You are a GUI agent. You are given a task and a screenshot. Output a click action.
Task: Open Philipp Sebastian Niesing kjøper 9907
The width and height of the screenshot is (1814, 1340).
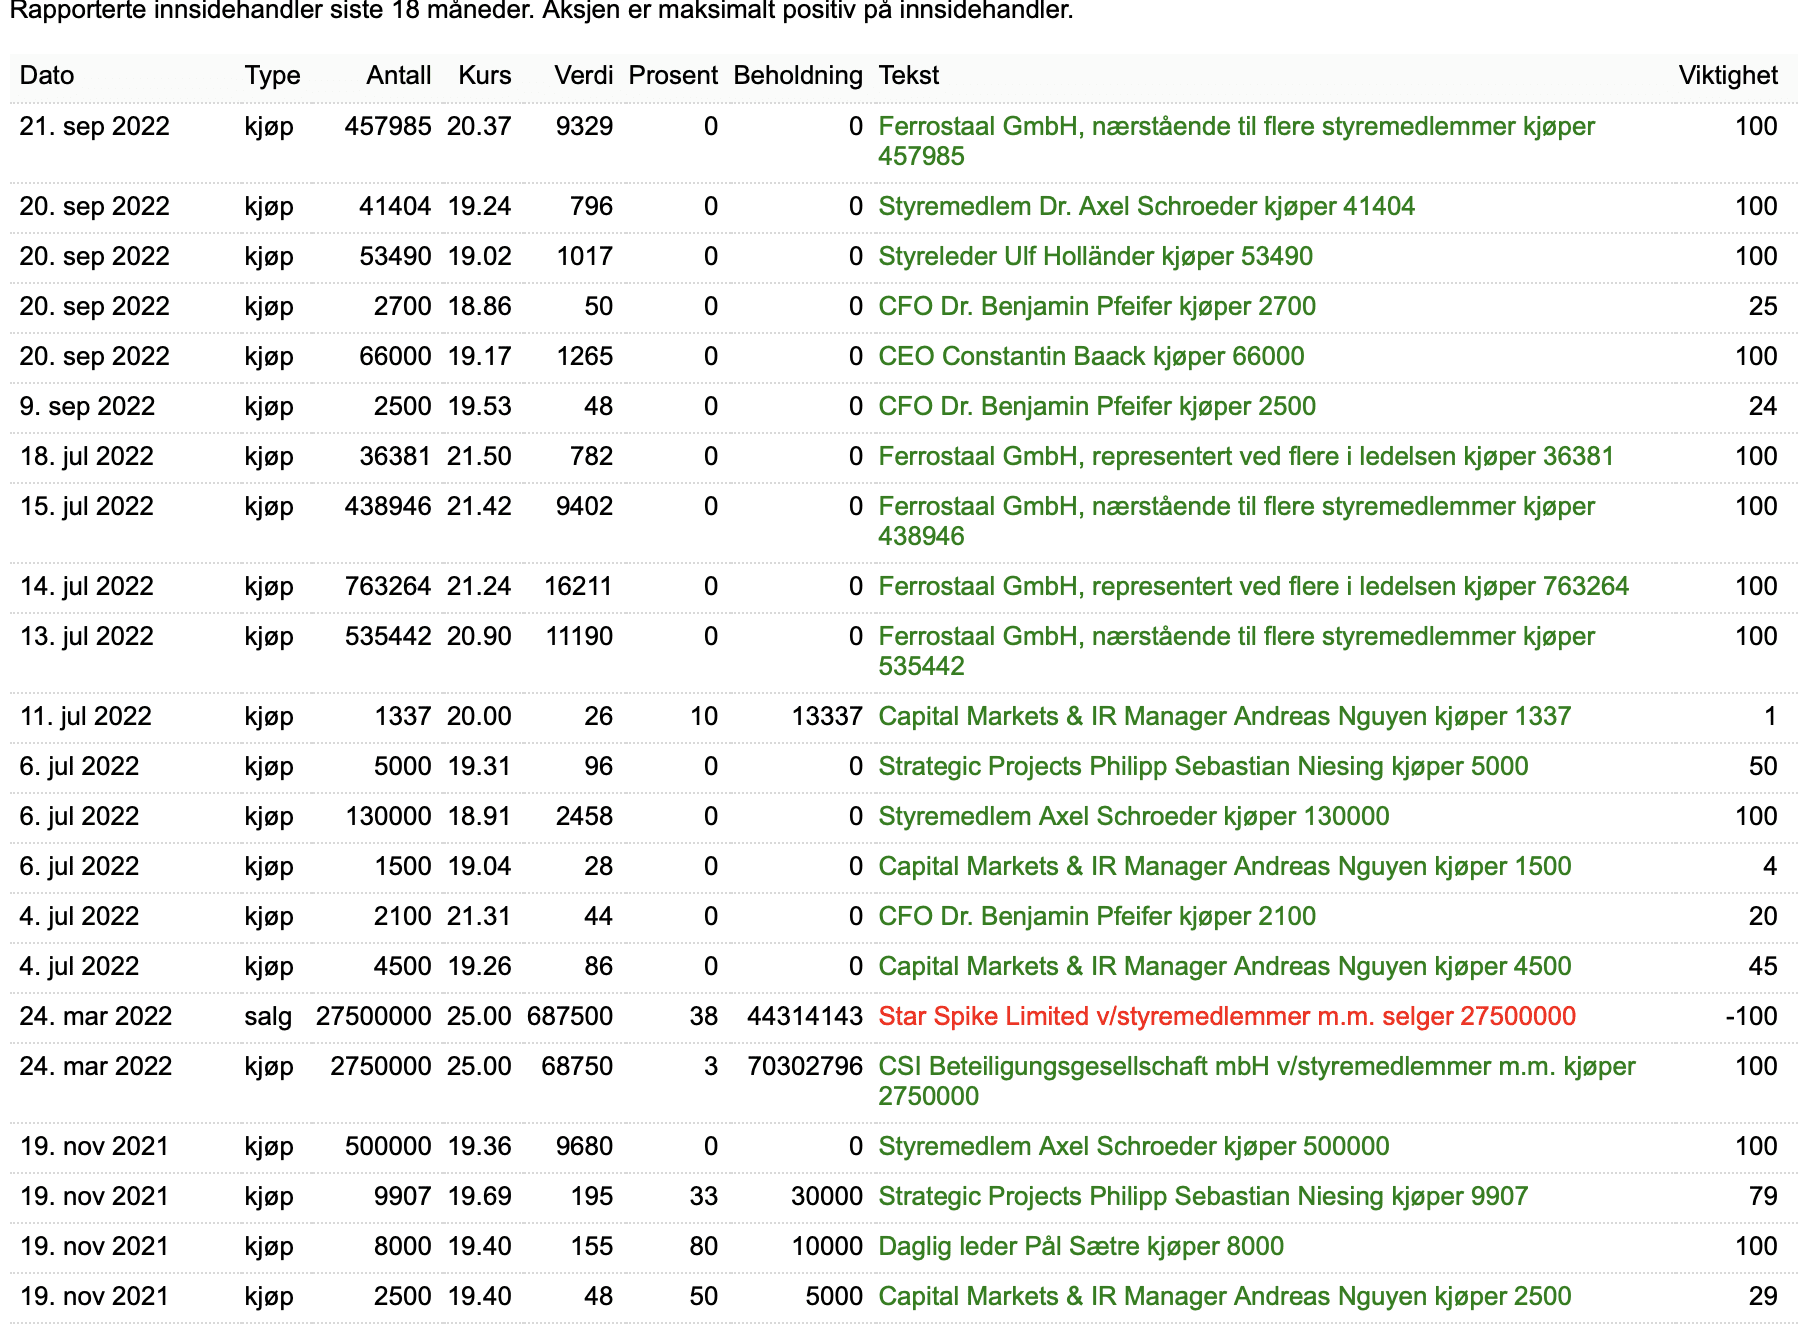[x=1203, y=1197]
